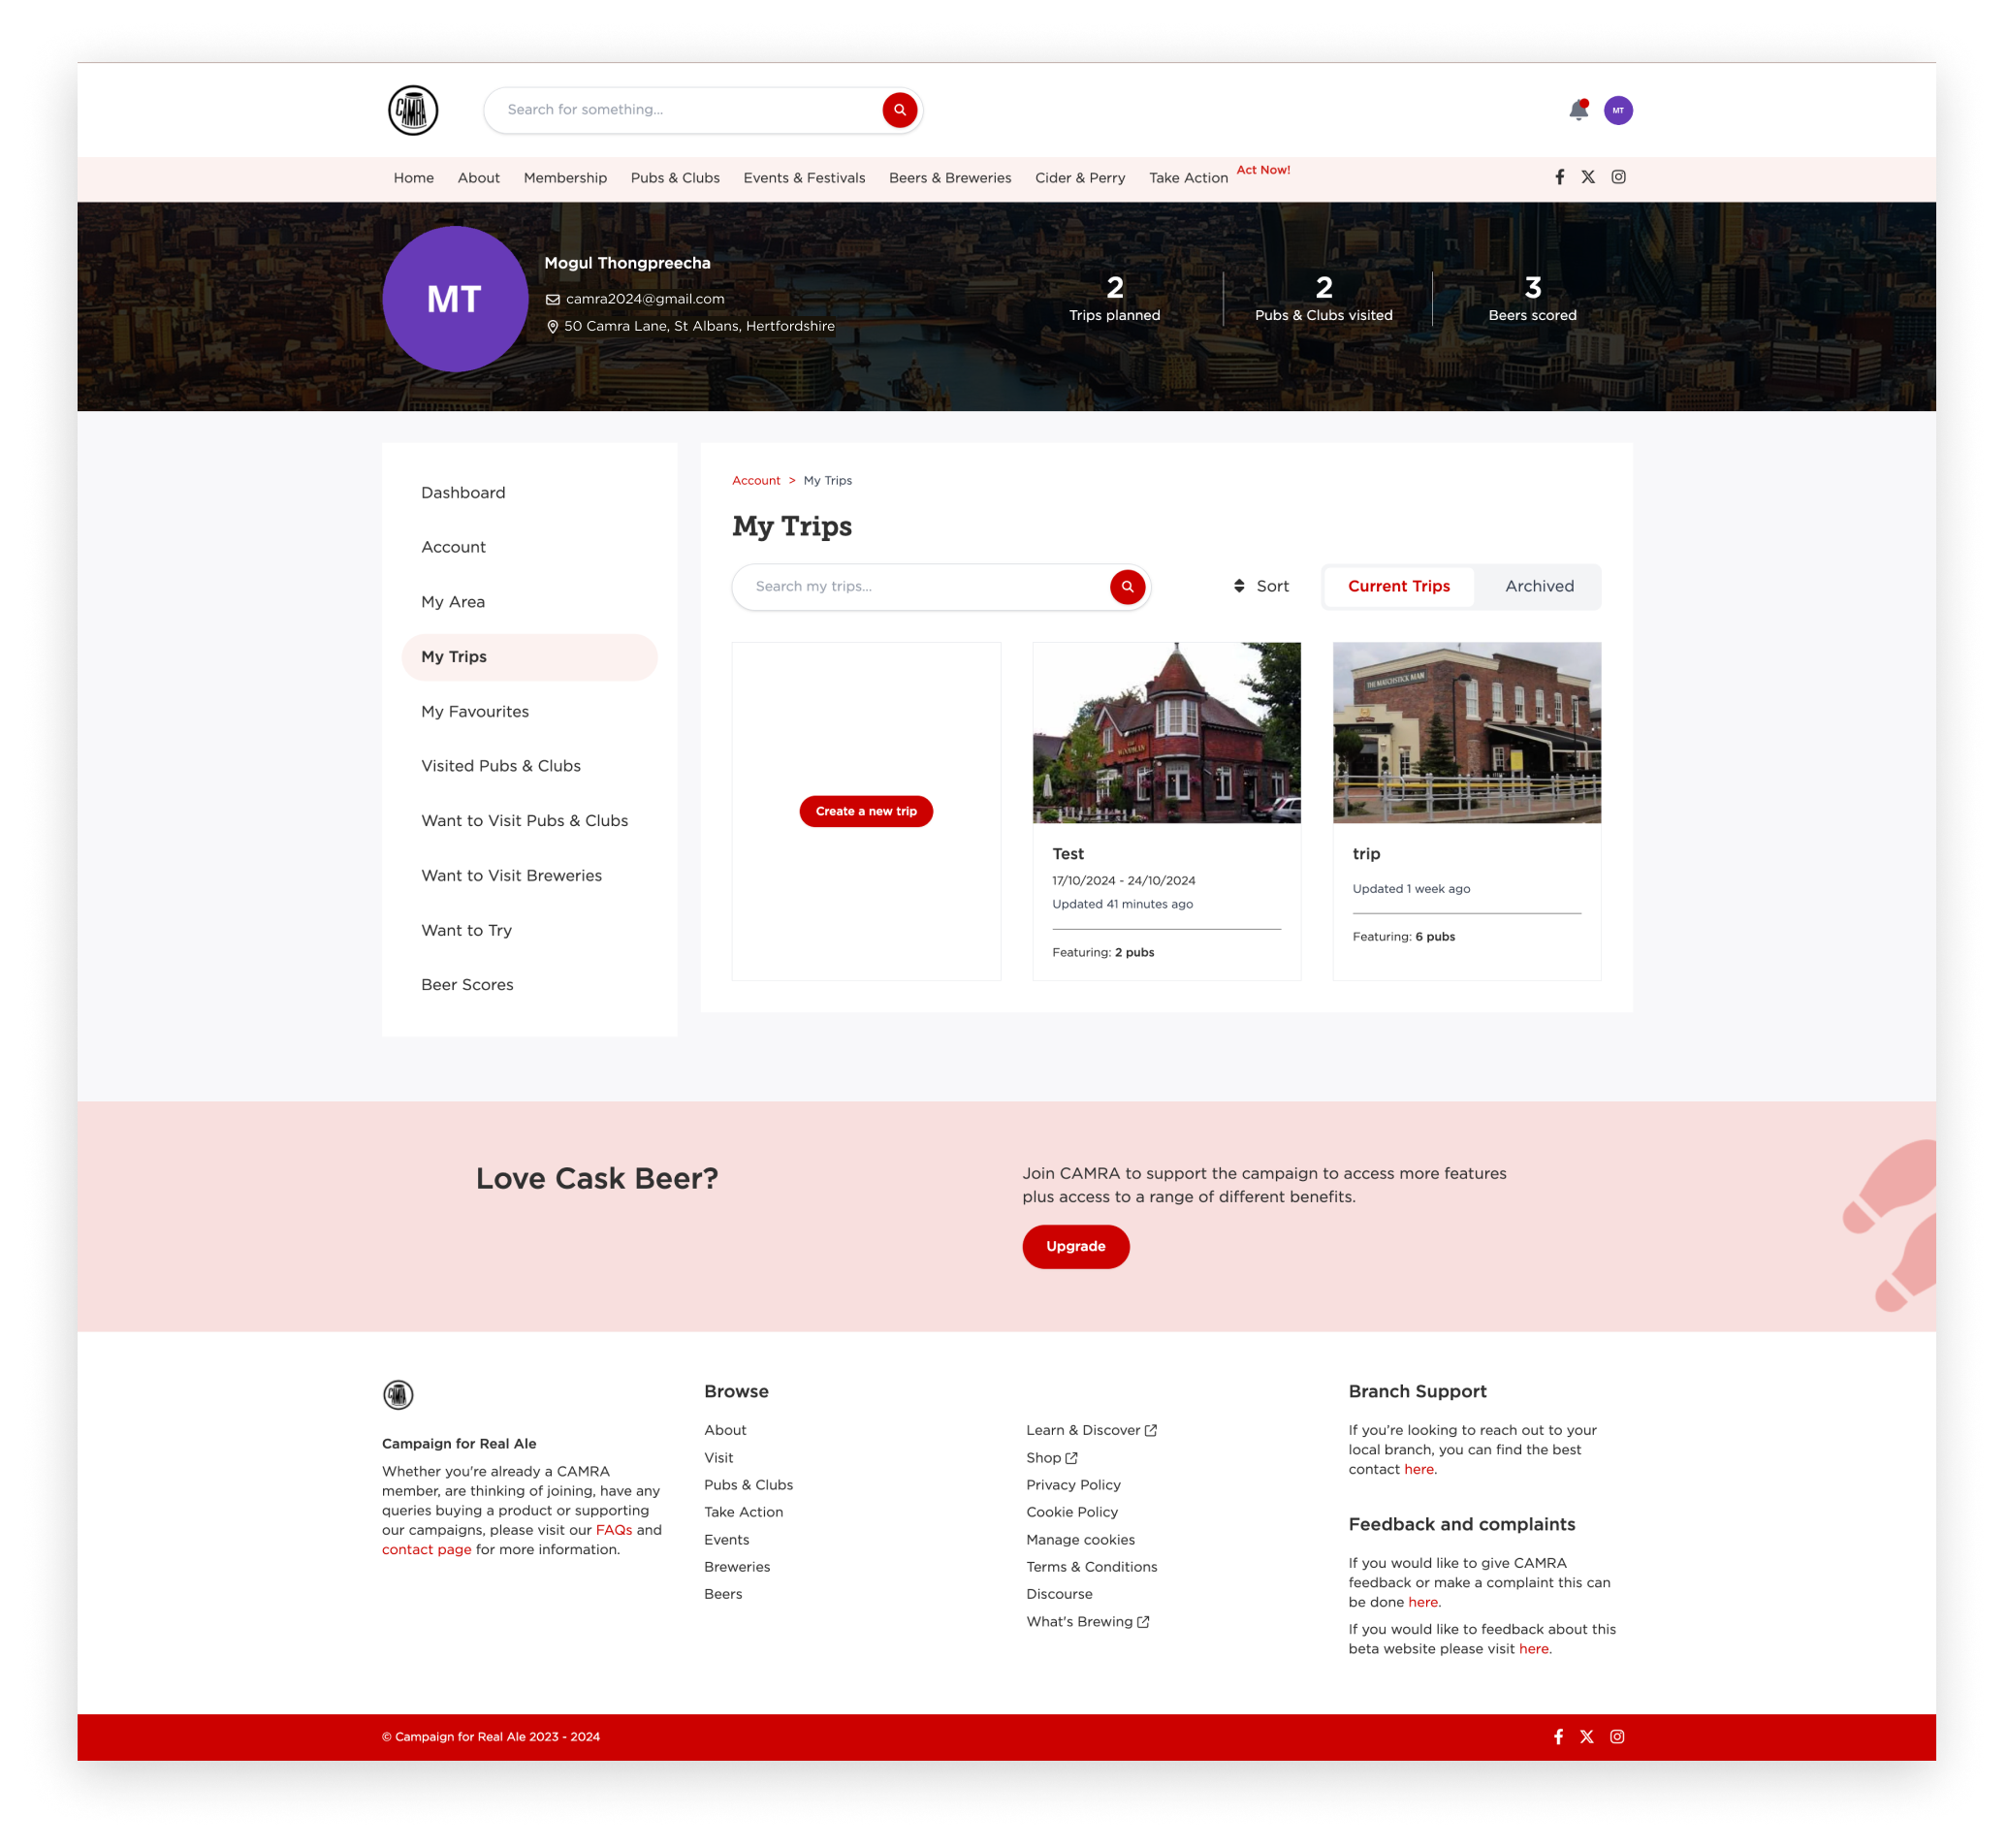Click the red Upgrade button
Viewport: 2008px width, 1848px height.
click(x=1075, y=1246)
